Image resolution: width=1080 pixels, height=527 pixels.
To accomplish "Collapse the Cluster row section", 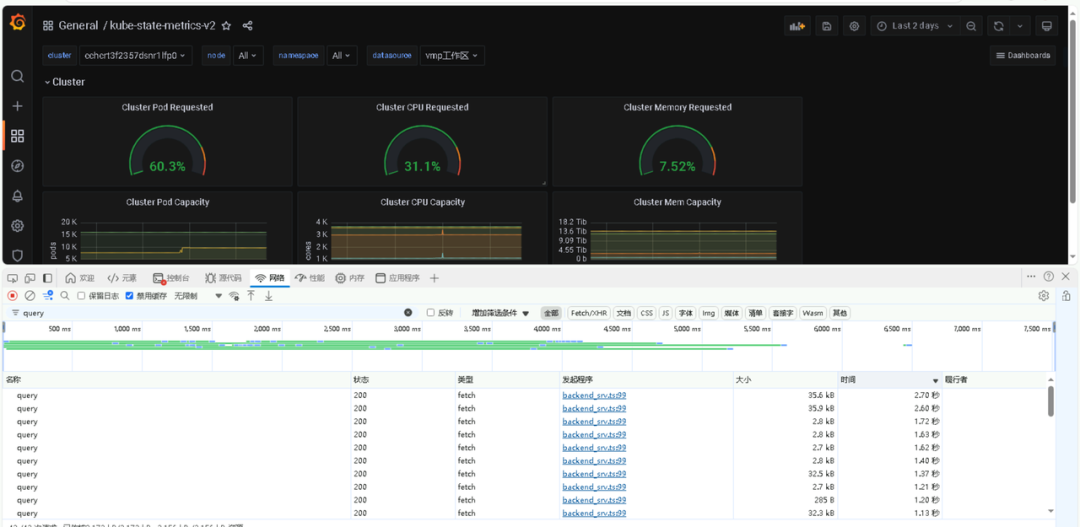I will [x=64, y=82].
